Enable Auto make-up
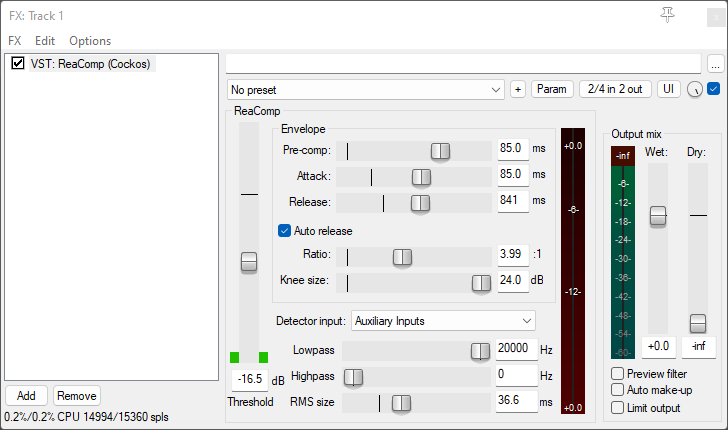The height and width of the screenshot is (430, 728). click(x=617, y=389)
